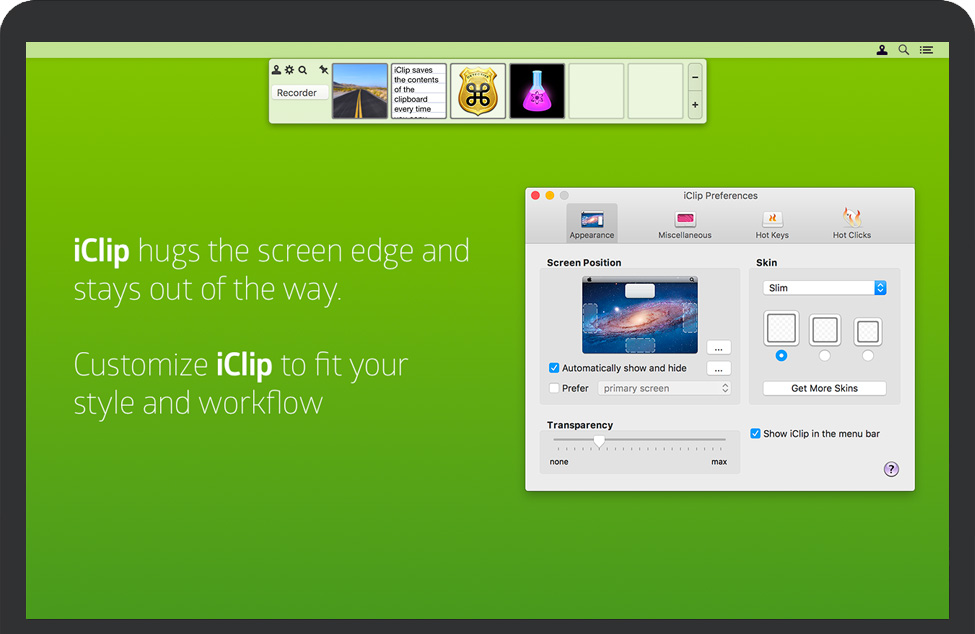Click the Get More Skins button
Viewport: 975px width, 634px height.
[824, 388]
